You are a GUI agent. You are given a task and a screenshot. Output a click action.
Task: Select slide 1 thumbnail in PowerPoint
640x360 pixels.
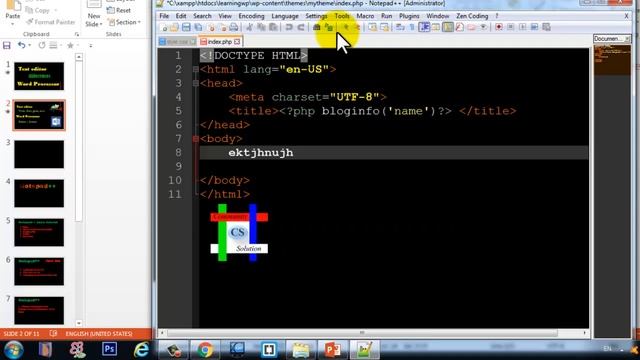click(x=39, y=76)
